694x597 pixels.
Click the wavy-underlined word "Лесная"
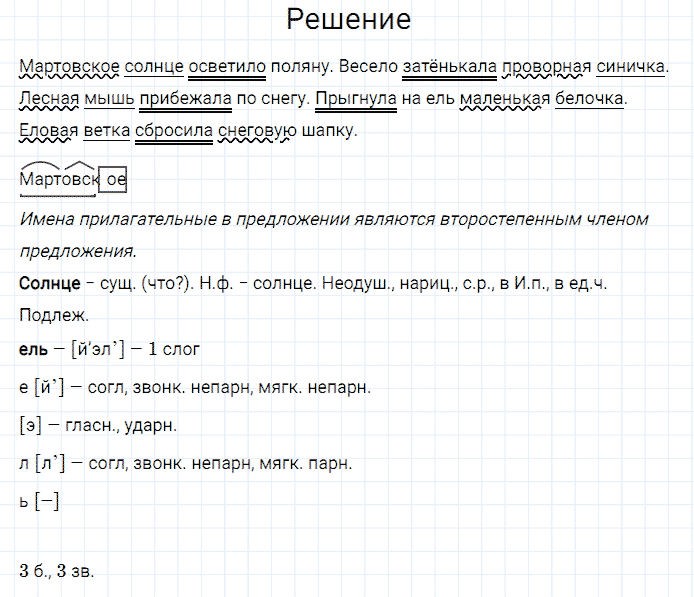point(47,100)
